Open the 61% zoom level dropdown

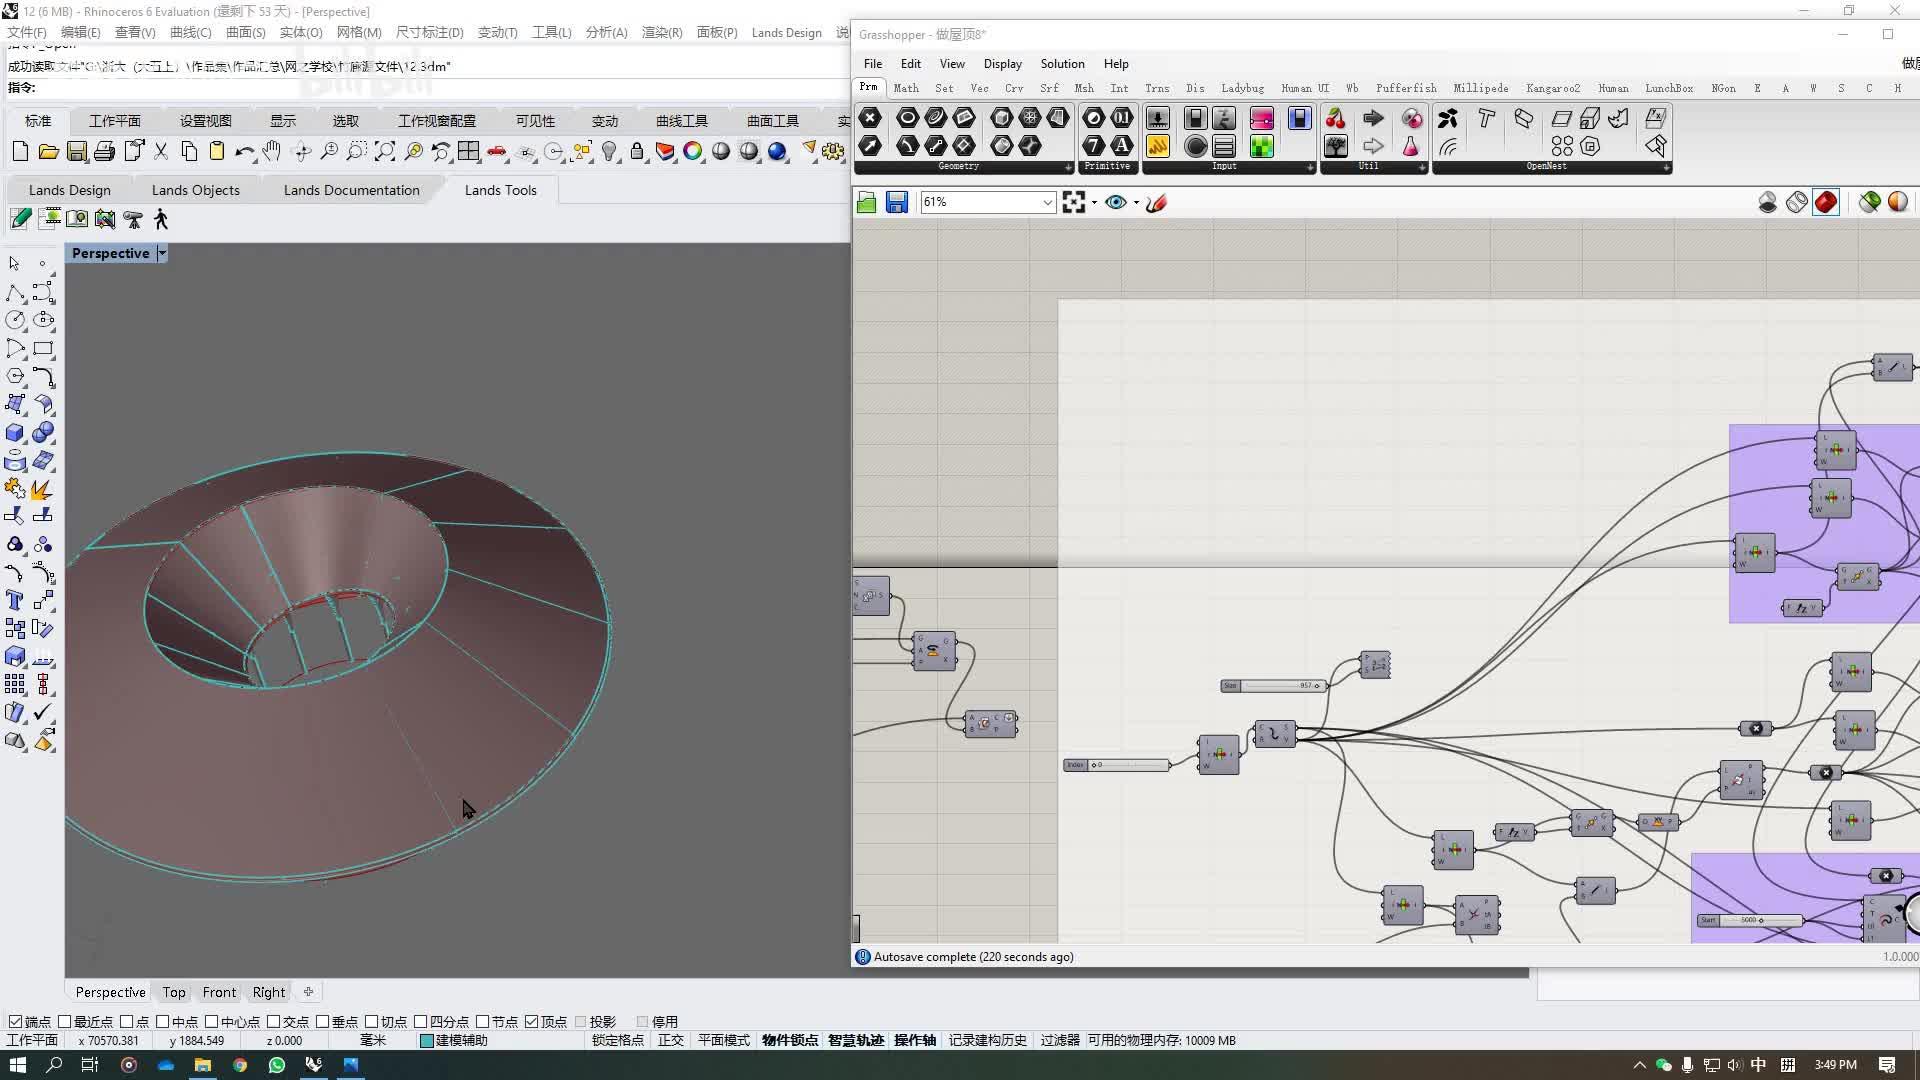[1047, 203]
